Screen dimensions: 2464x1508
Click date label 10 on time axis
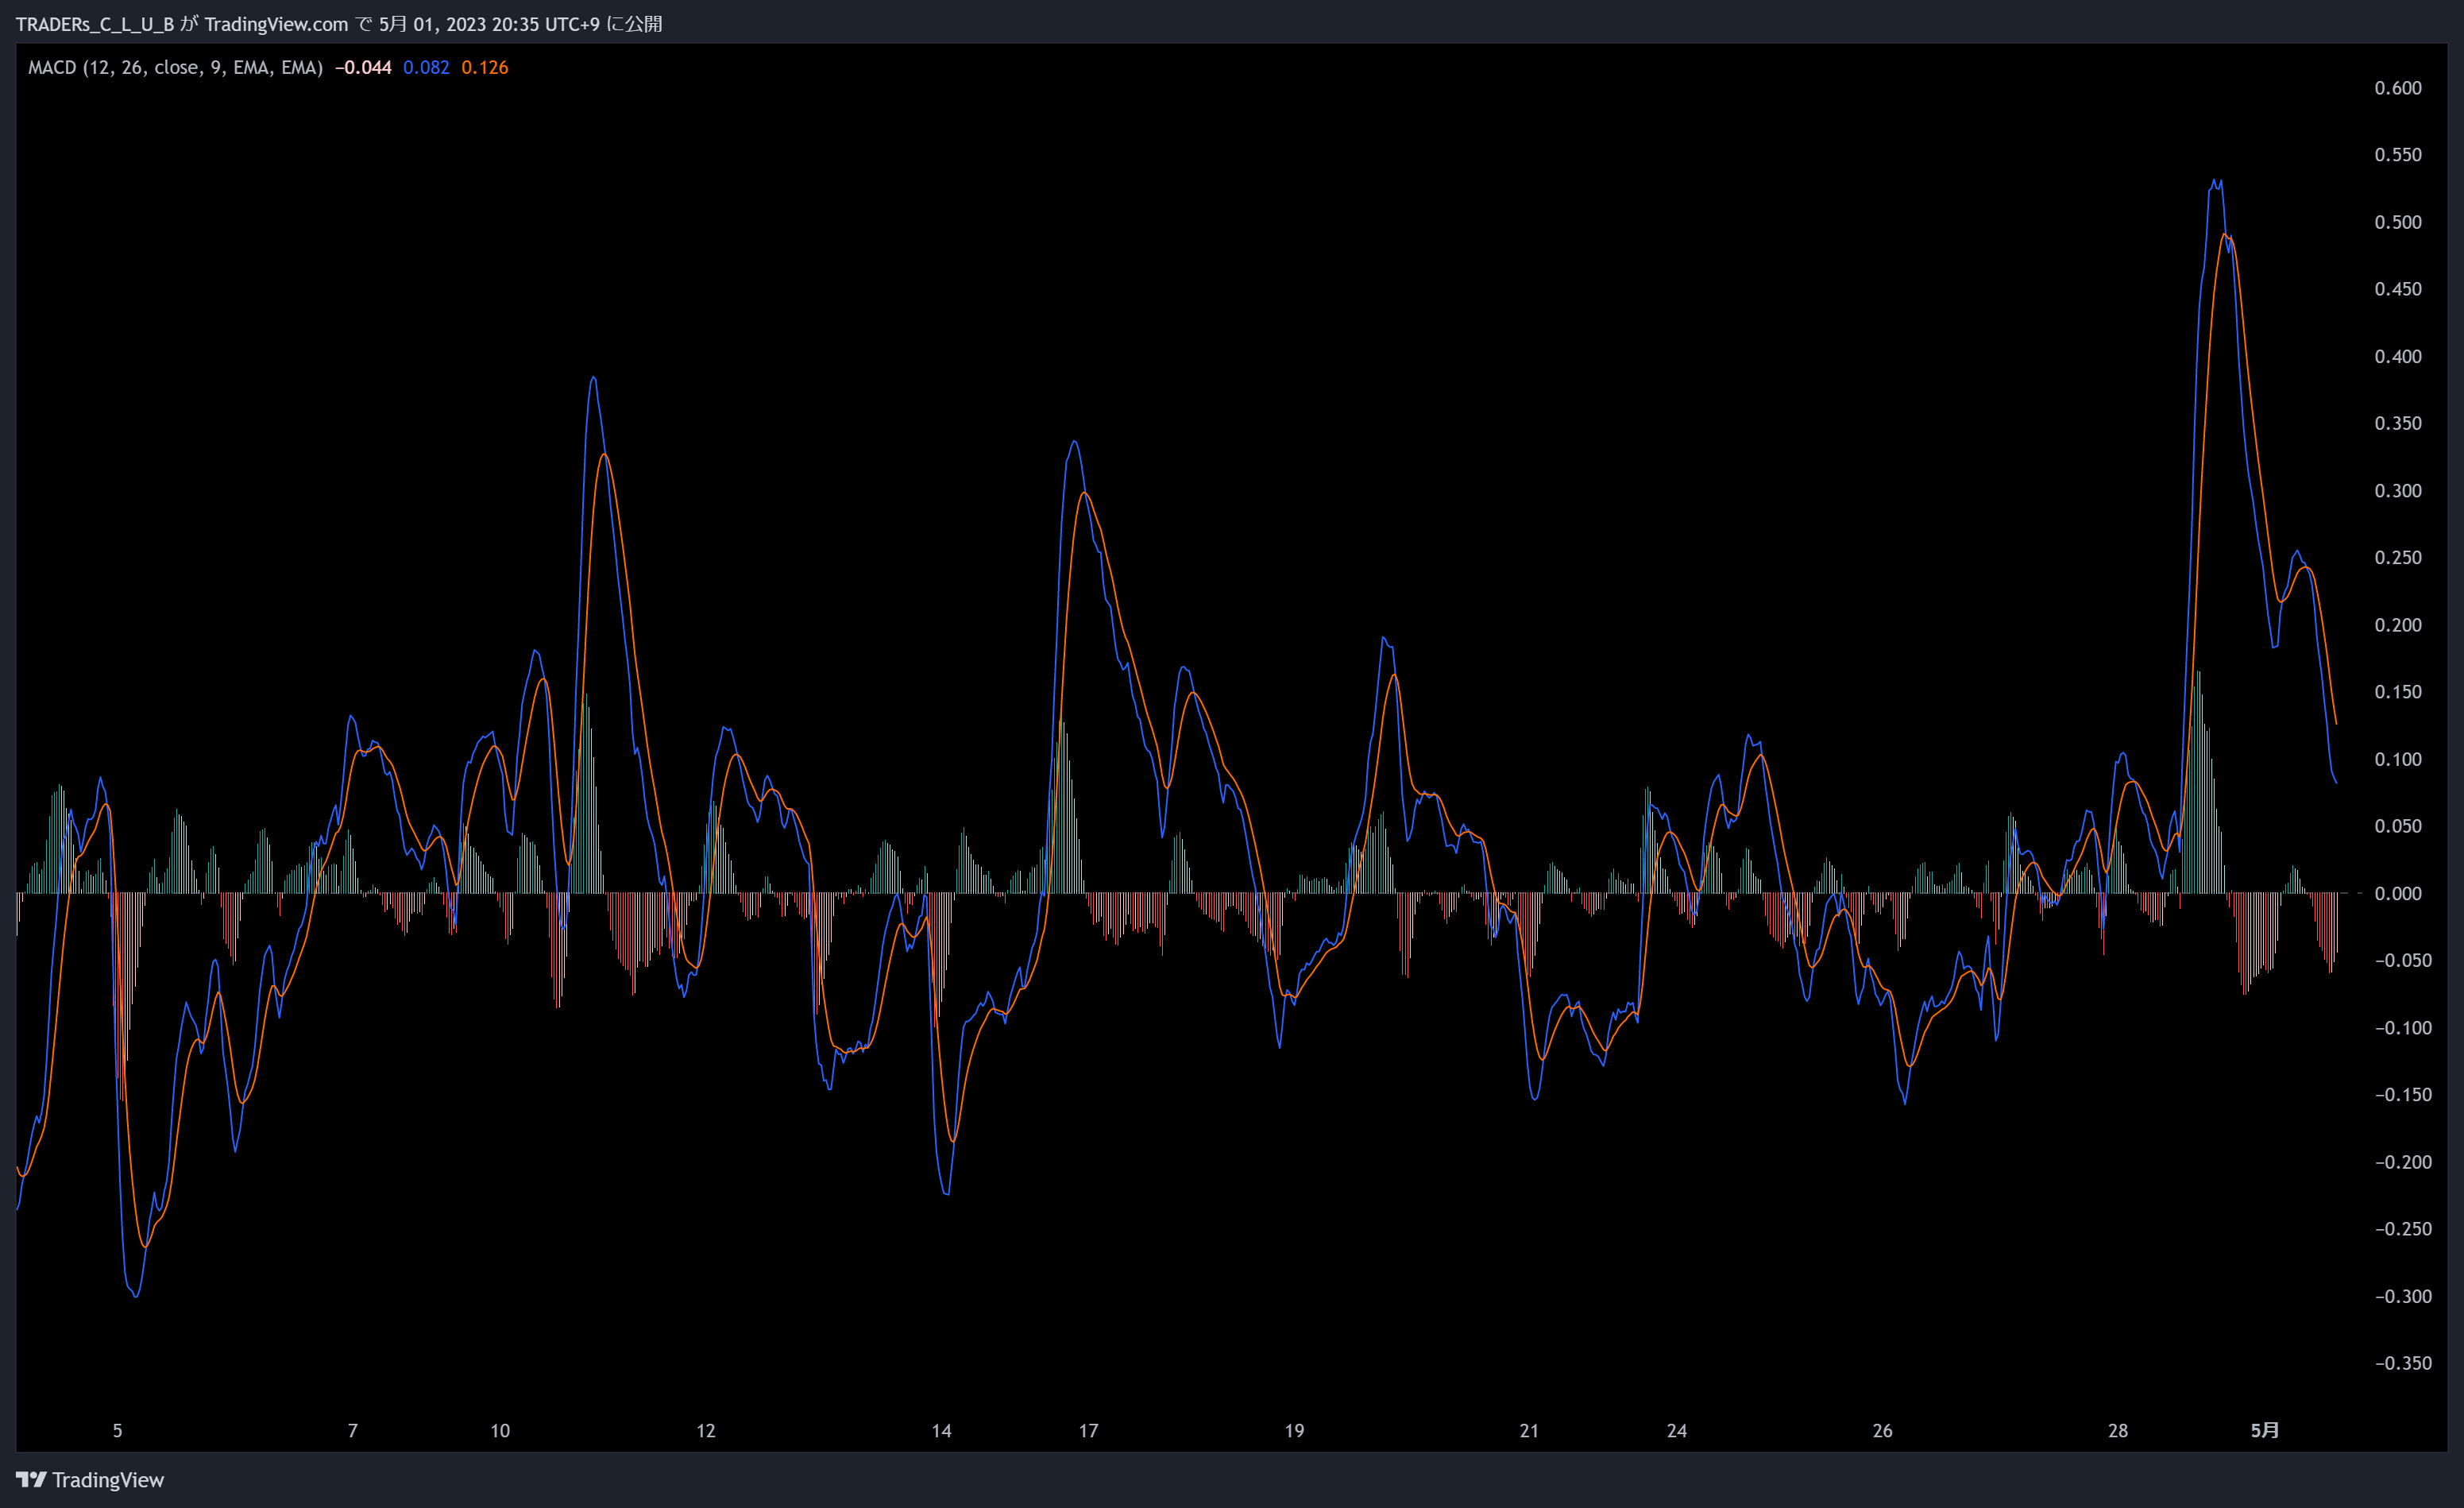coord(500,1431)
